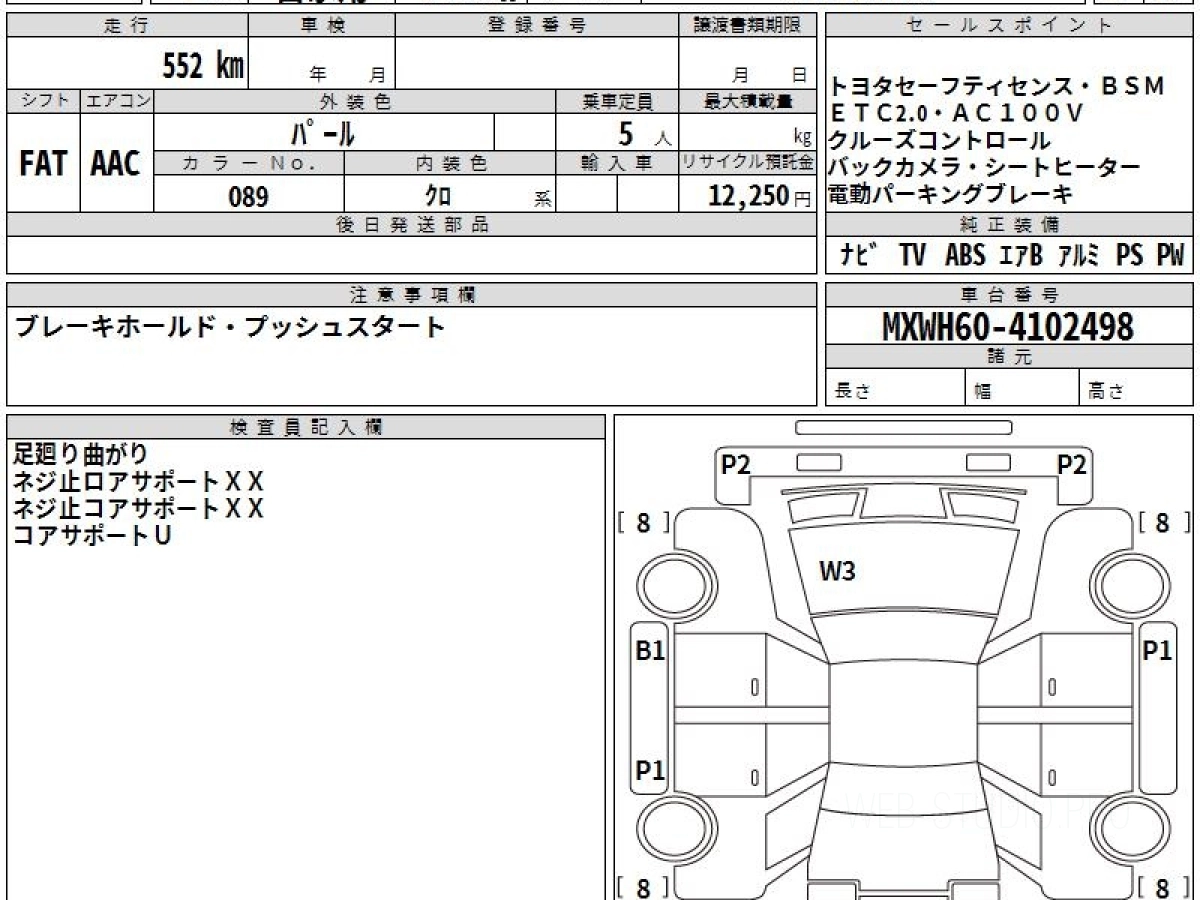The image size is (1200, 900).
Task: Click the 検査員記入欄 heading
Action: (x=306, y=426)
